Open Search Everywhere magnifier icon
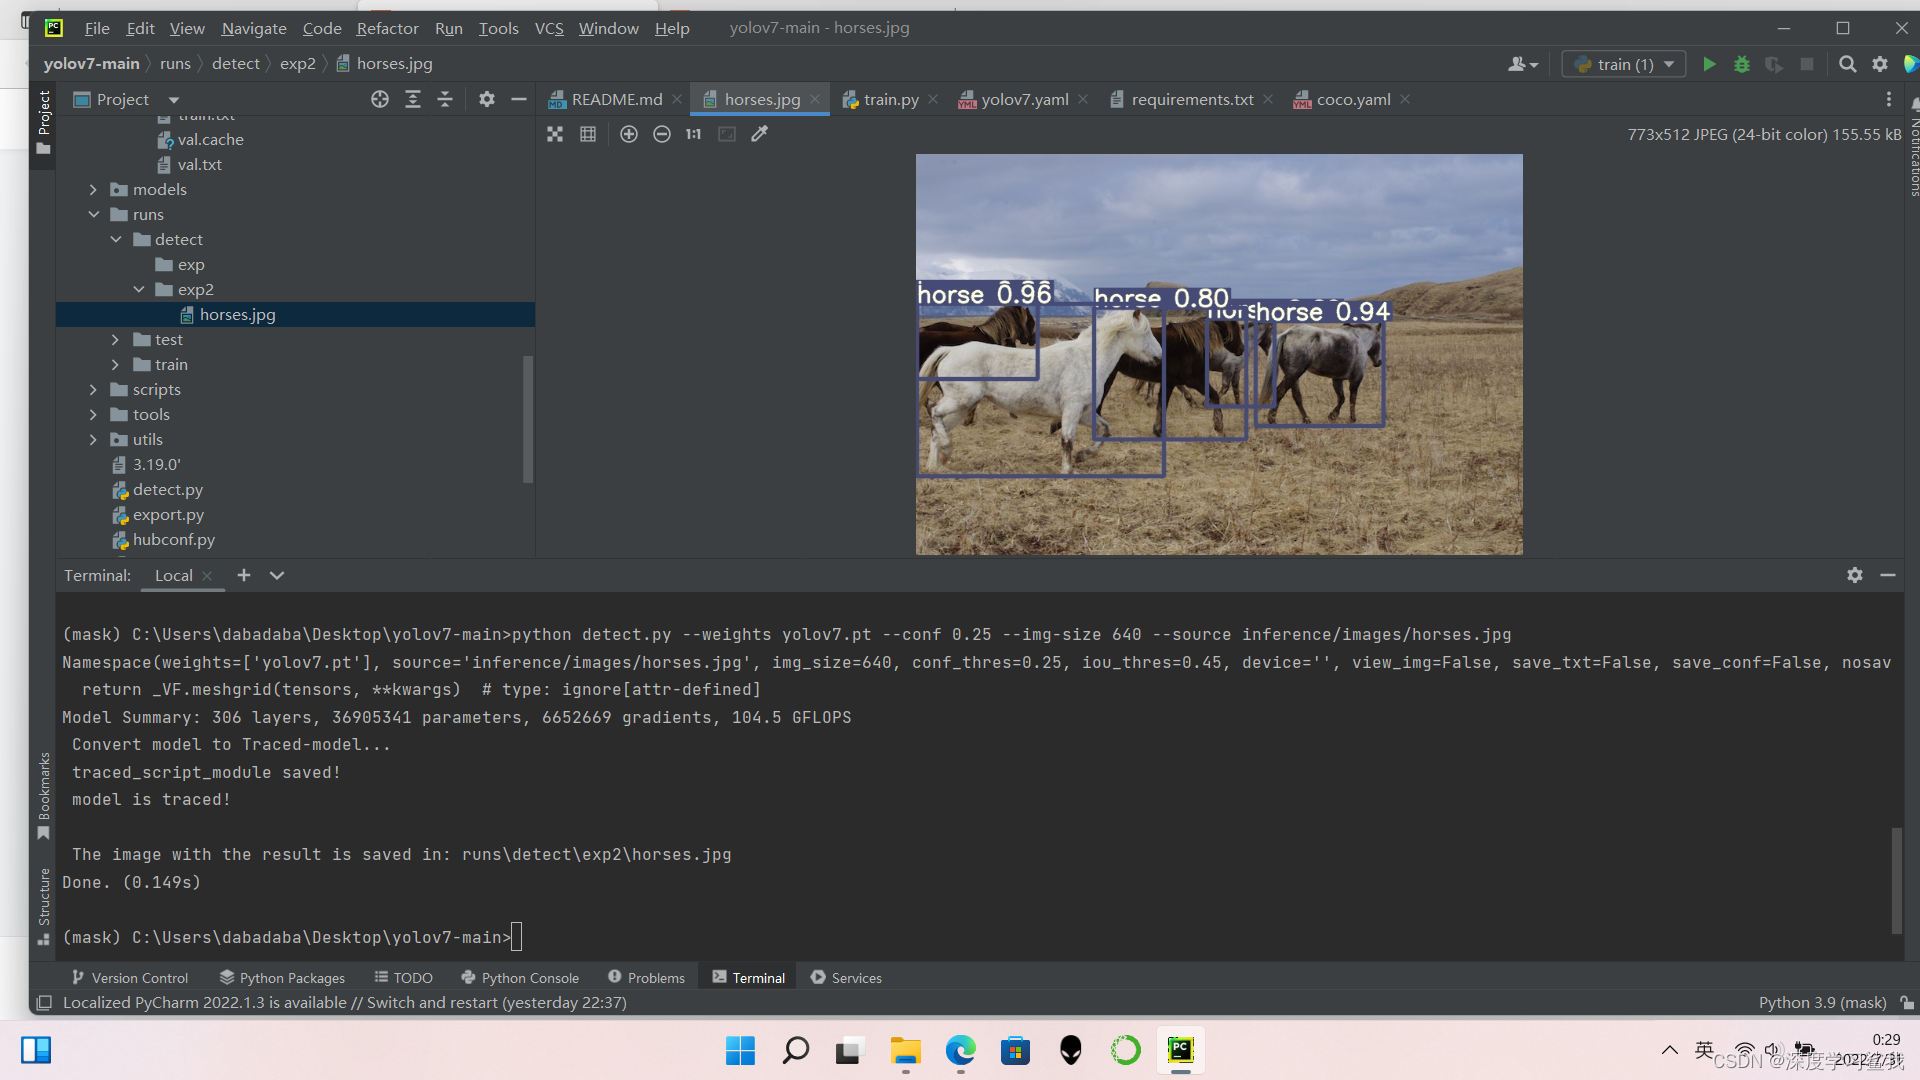1920x1080 pixels. click(x=1847, y=64)
